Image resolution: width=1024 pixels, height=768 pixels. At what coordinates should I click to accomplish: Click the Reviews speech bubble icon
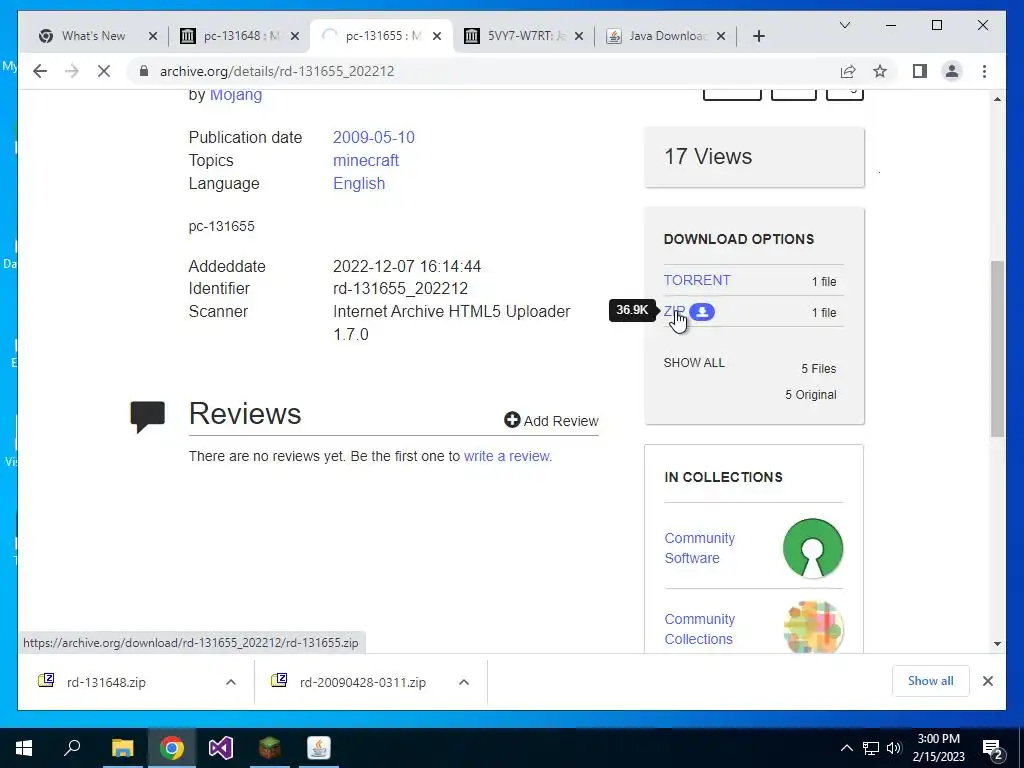click(x=147, y=416)
